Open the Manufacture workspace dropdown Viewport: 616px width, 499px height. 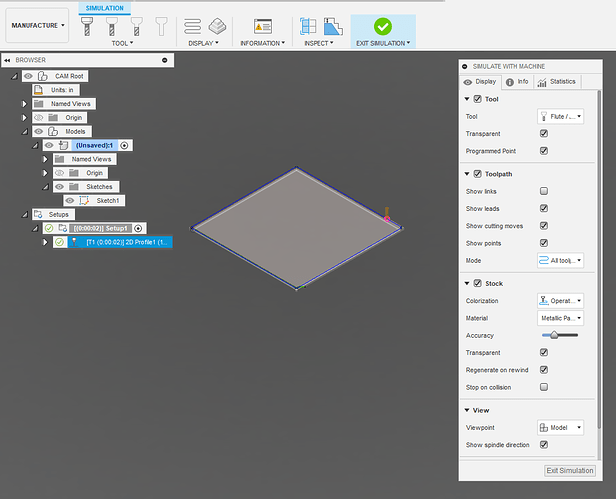[x=37, y=26]
